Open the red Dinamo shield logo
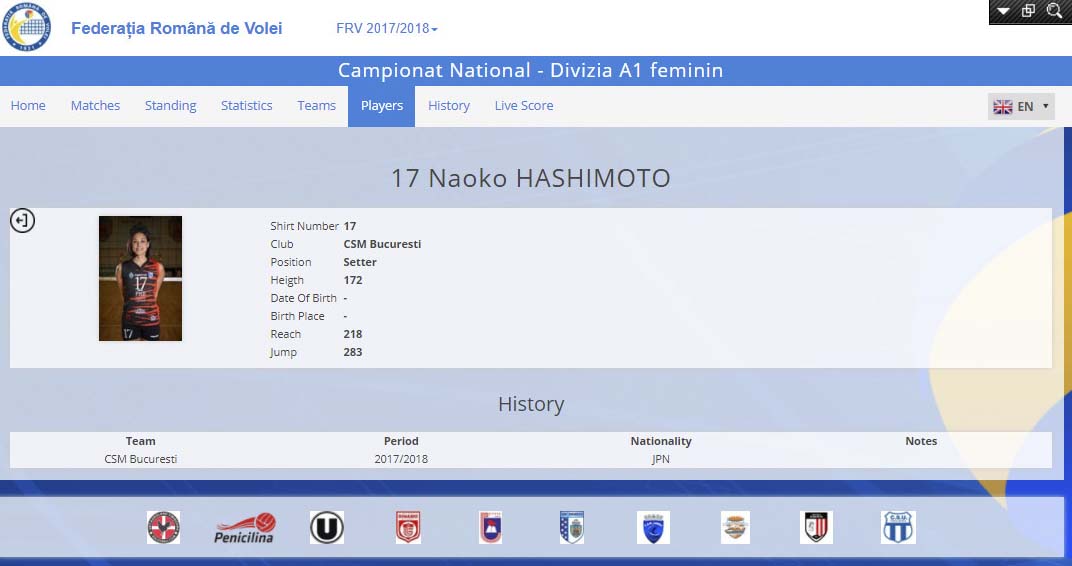1072x566 pixels. click(408, 528)
